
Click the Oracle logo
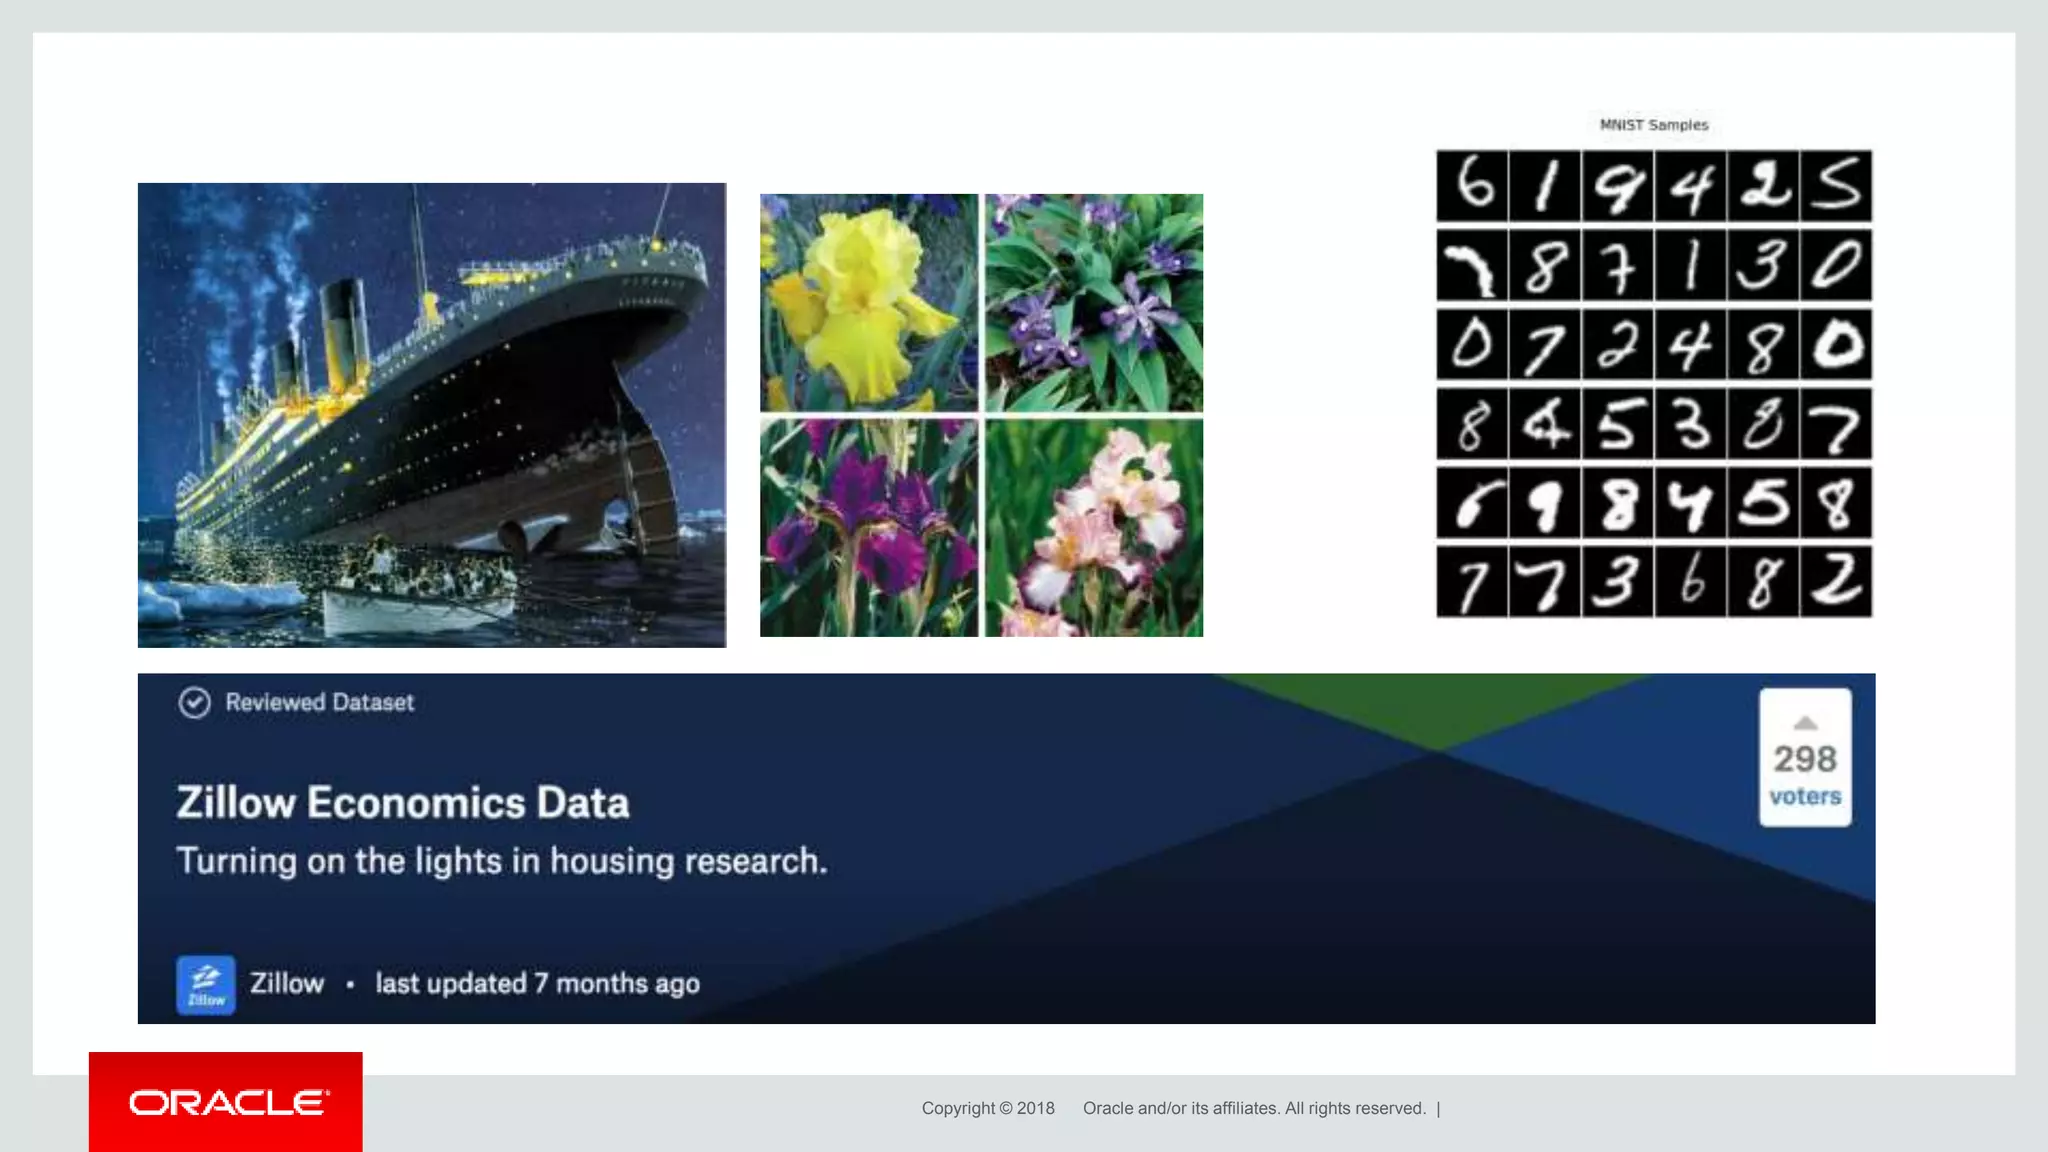[x=226, y=1102]
